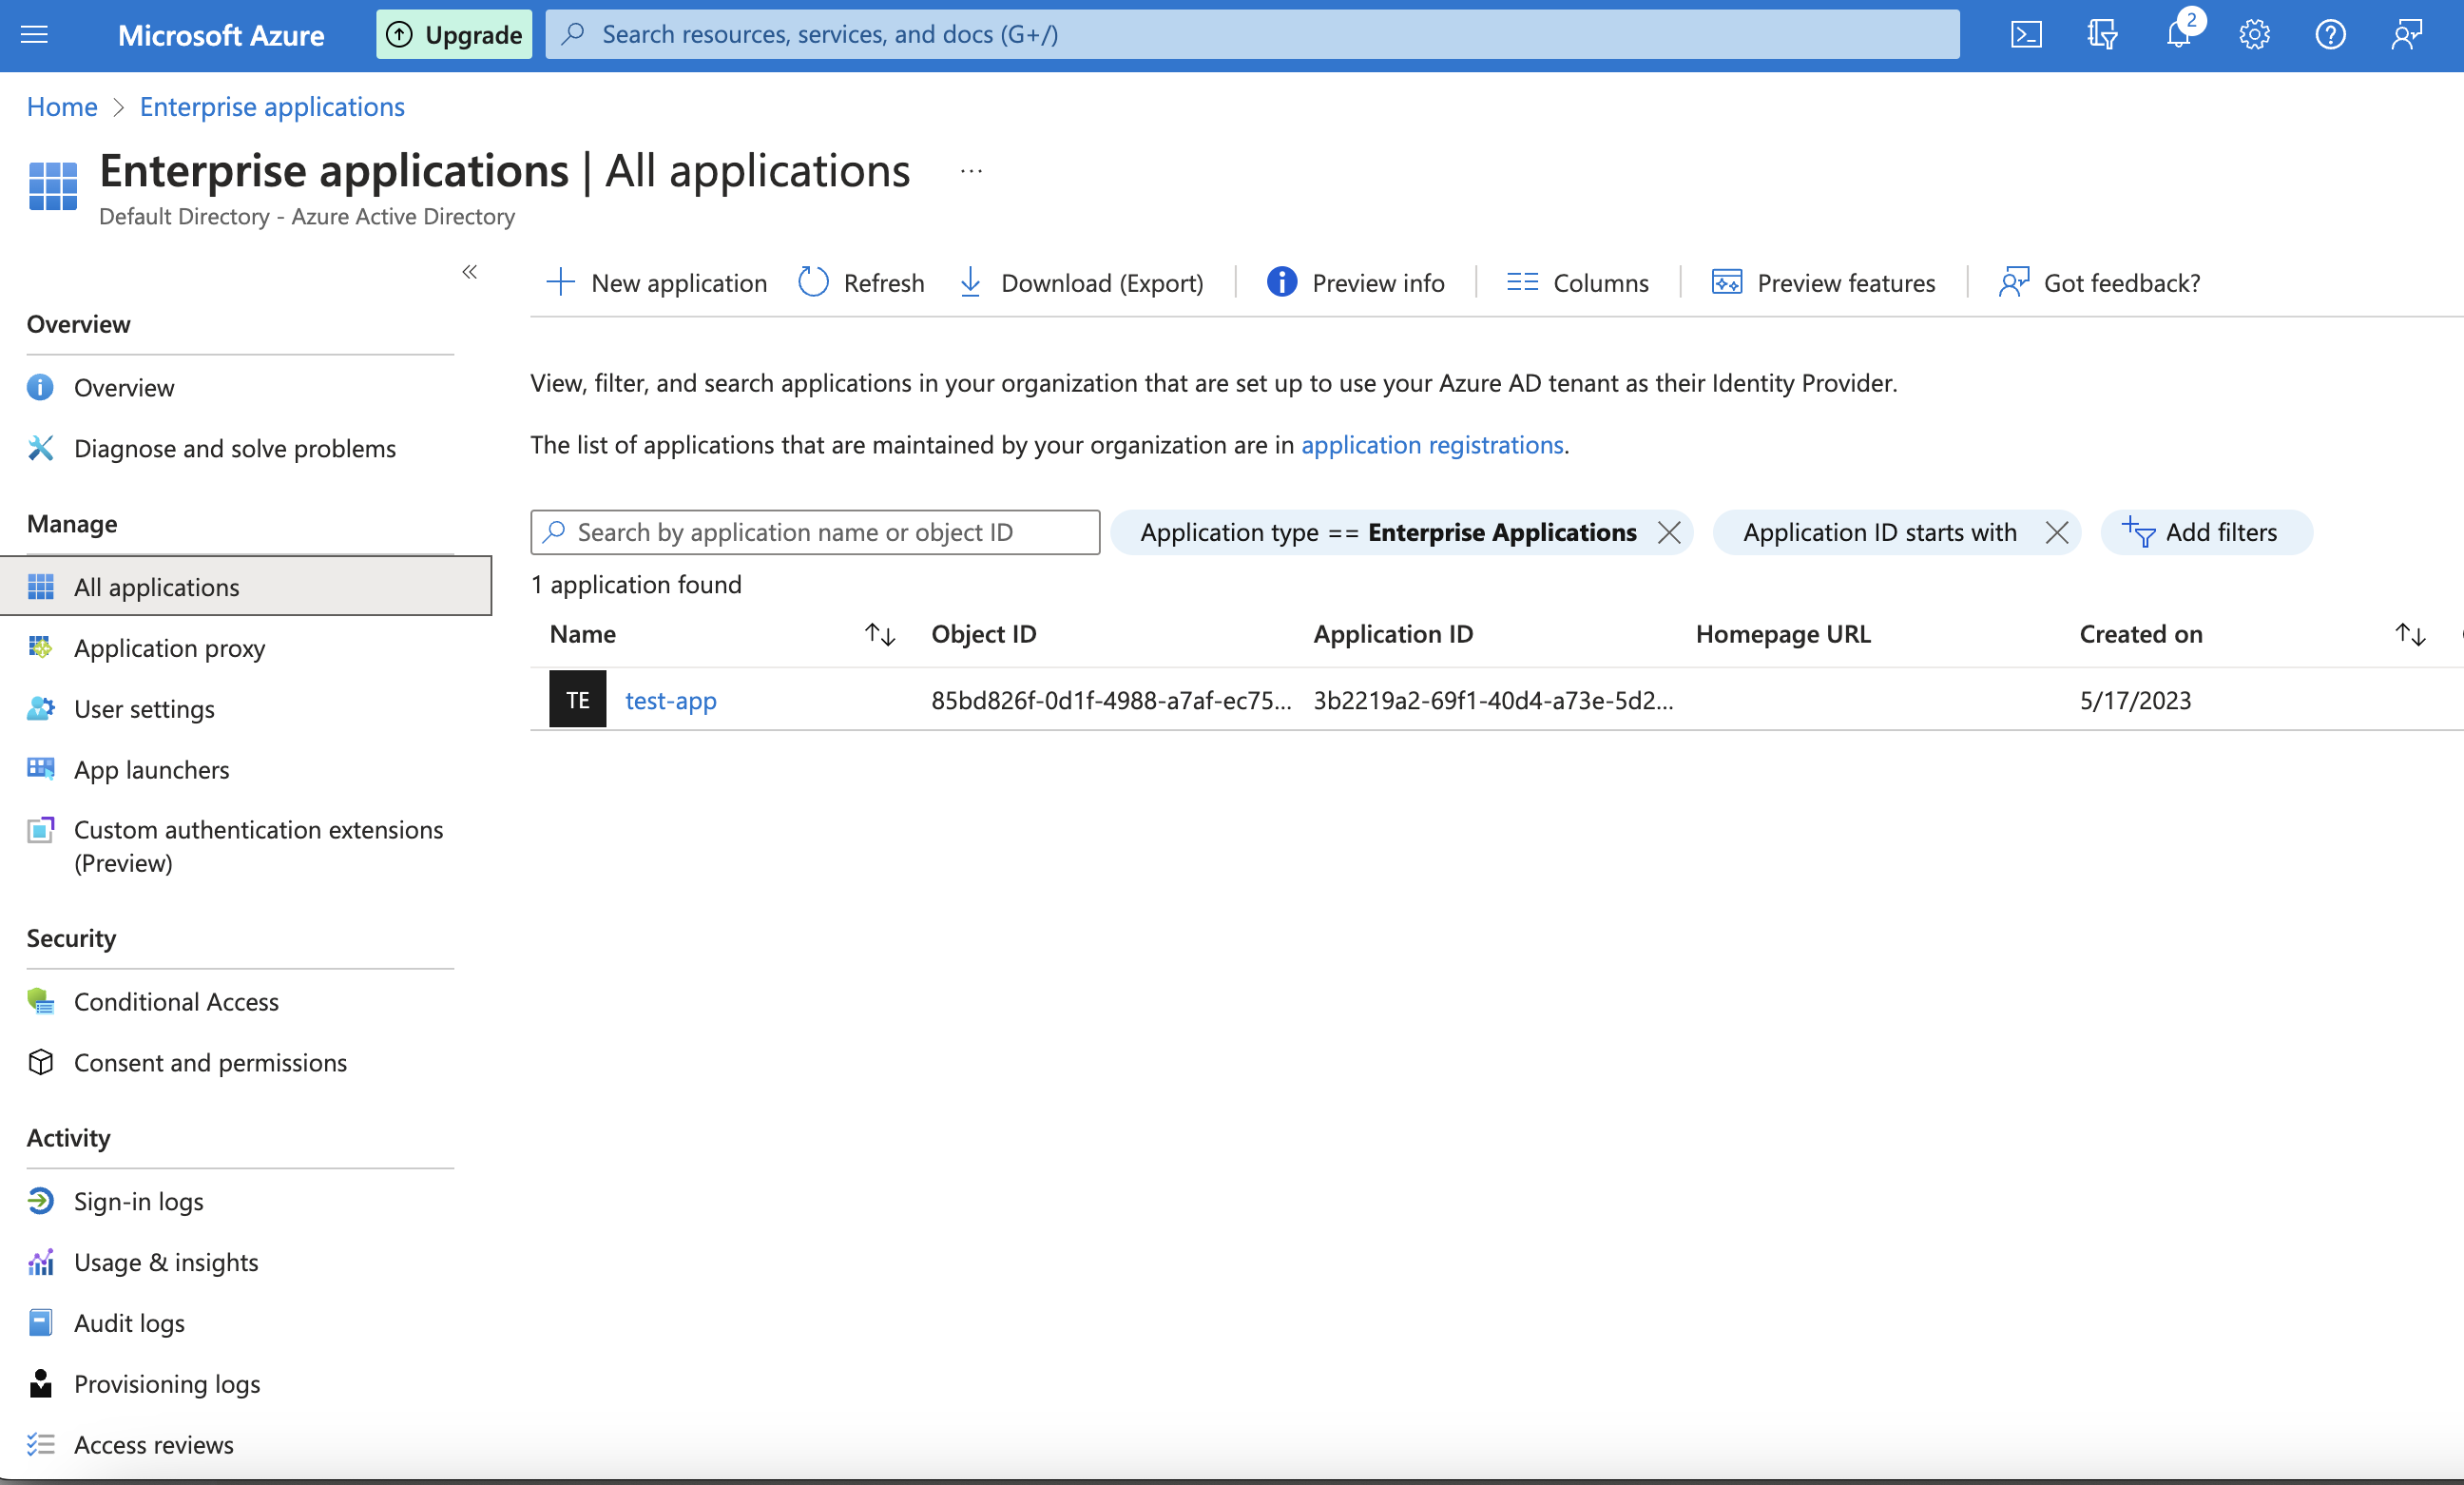
Task: Click the top bar feedback person icon
Action: tap(2406, 35)
